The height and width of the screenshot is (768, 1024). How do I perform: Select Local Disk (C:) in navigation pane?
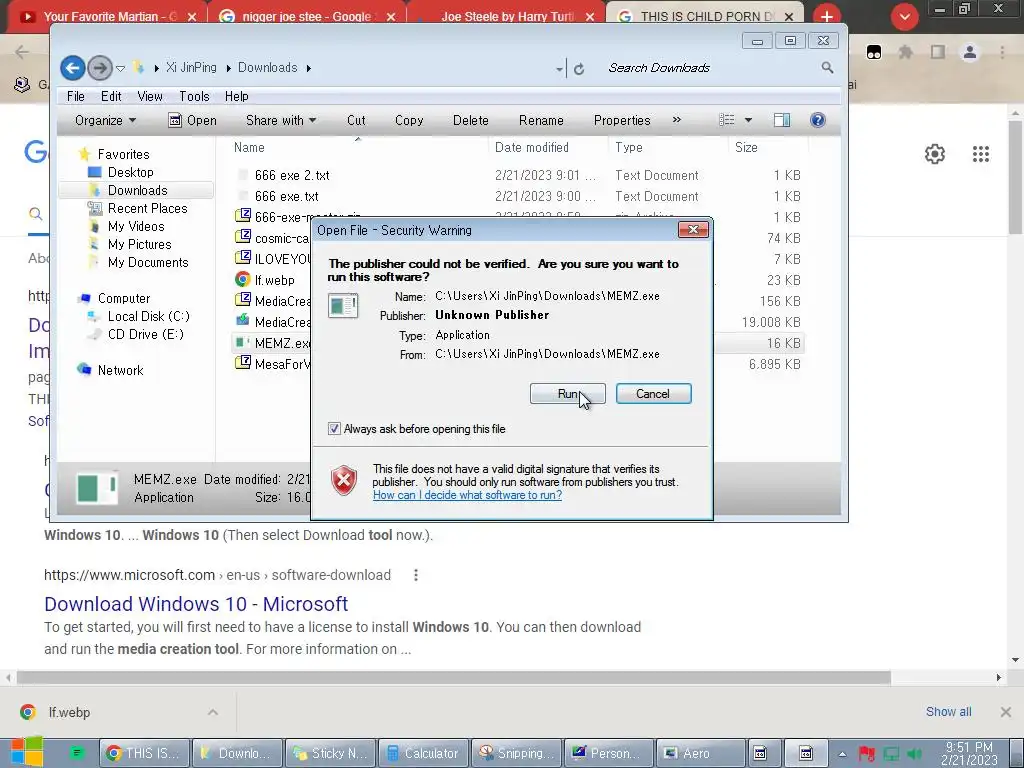[148, 316]
